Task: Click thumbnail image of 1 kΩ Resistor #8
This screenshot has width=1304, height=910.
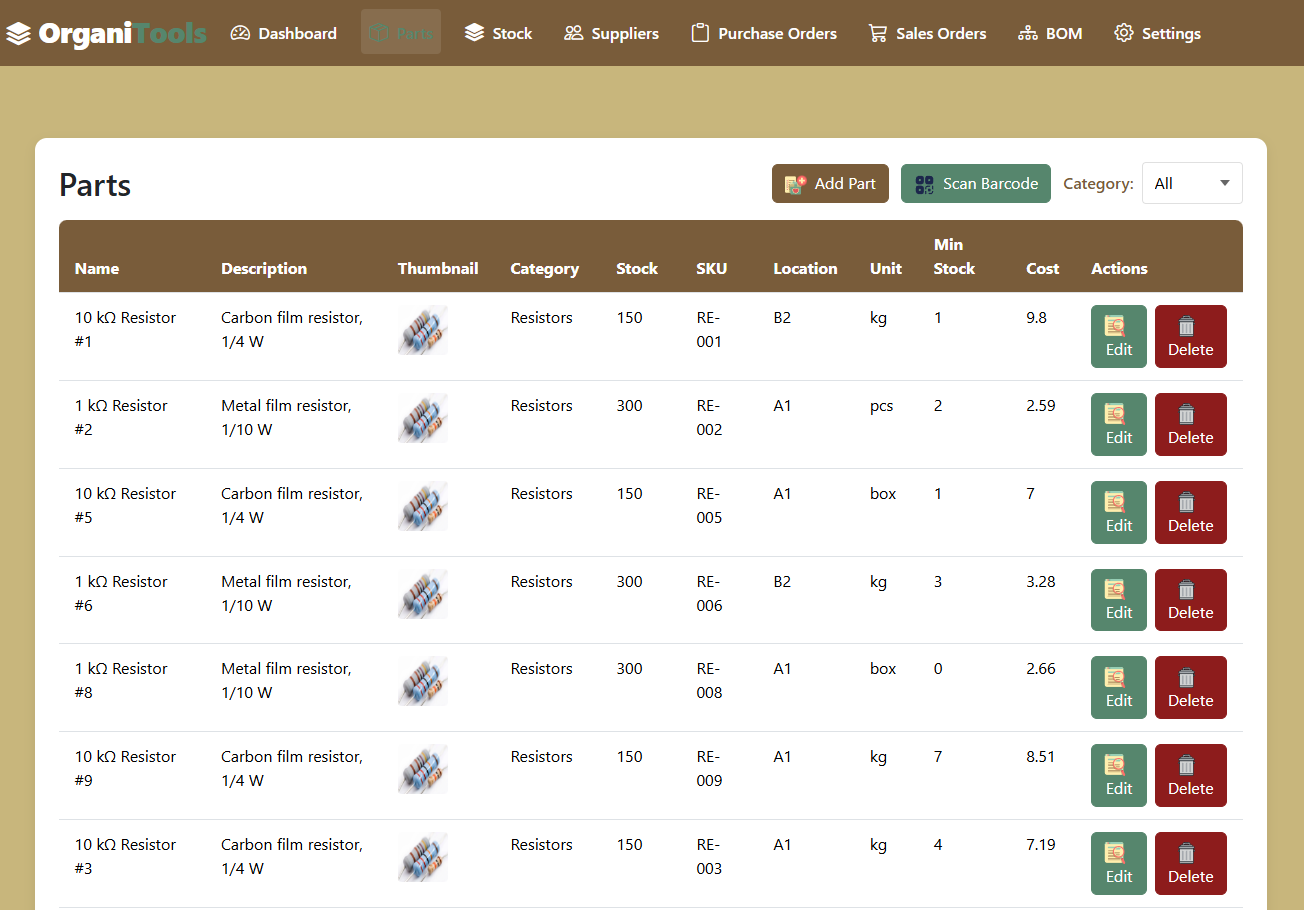Action: (x=422, y=681)
